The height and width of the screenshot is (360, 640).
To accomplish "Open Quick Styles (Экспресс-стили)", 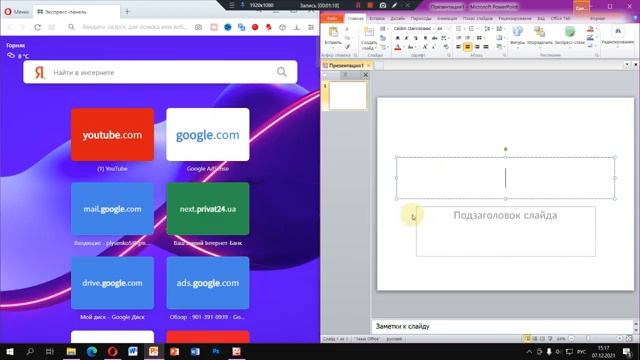I will (x=570, y=36).
